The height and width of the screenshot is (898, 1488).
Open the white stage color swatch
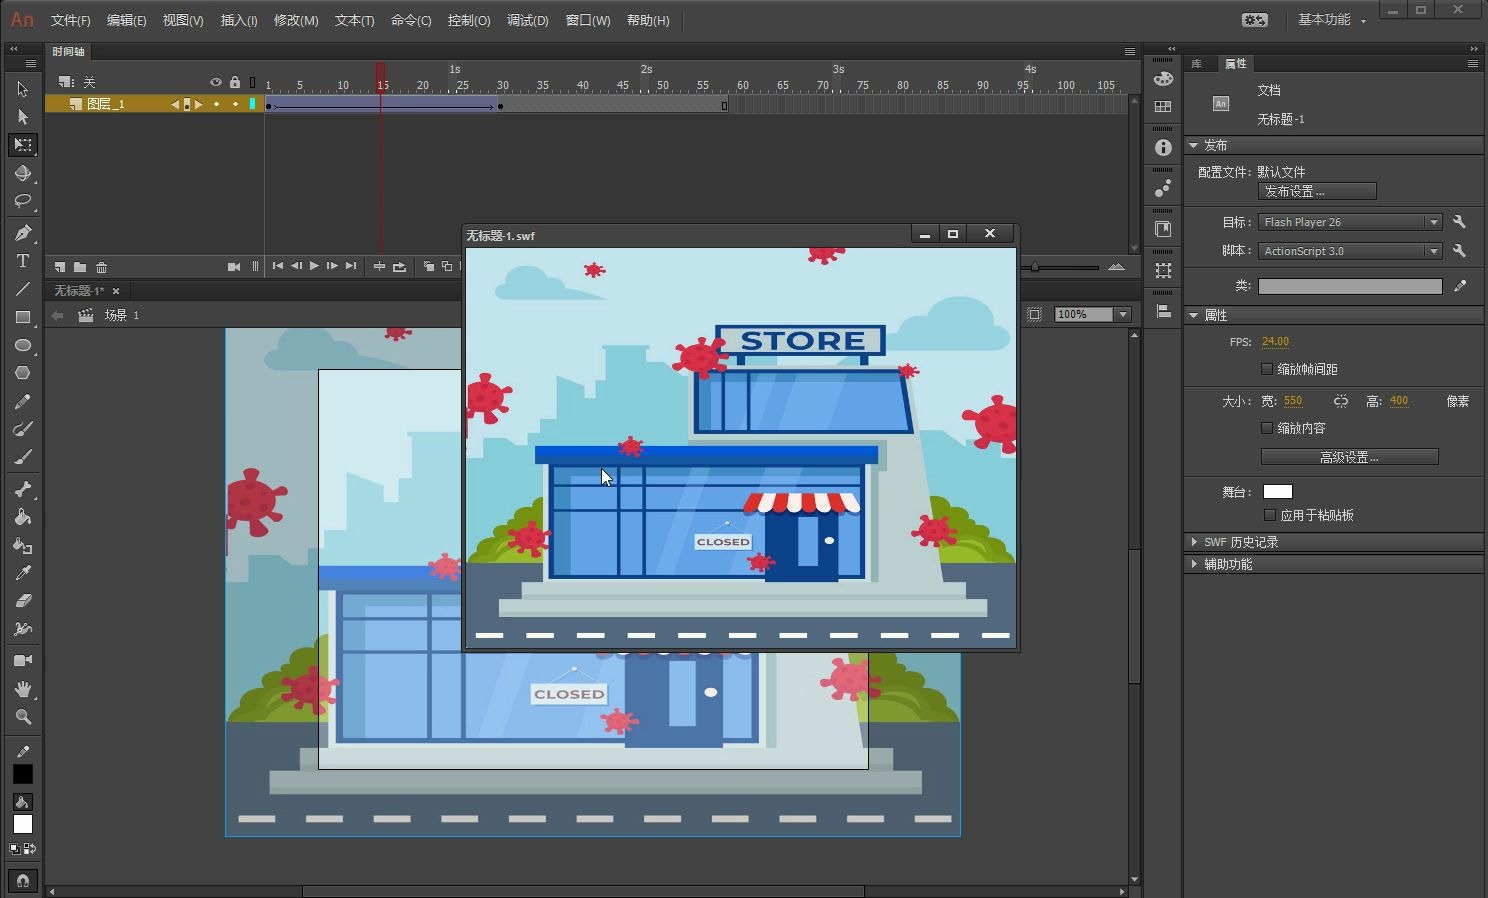pyautogui.click(x=1278, y=491)
